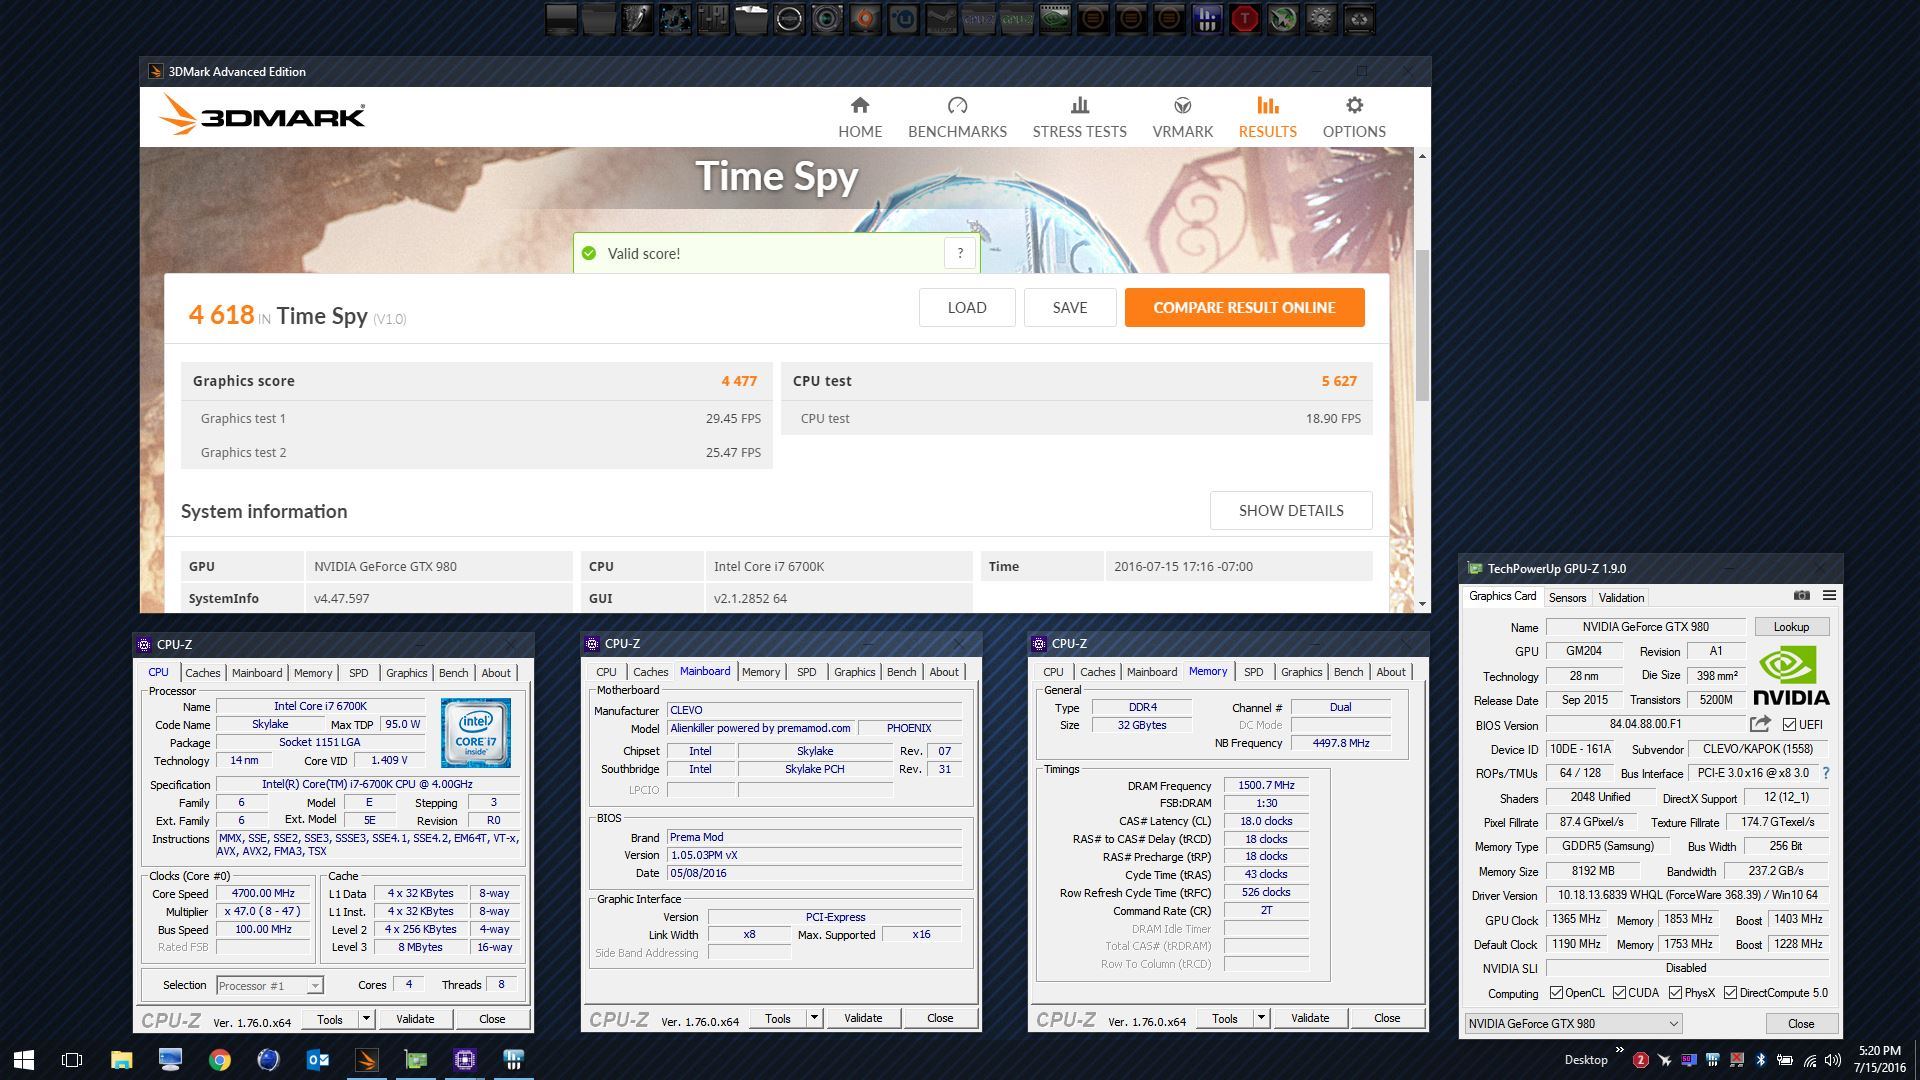Screen dimensions: 1920x1080
Task: Open GPU-Z green card taskbar icon
Action: (416, 1060)
